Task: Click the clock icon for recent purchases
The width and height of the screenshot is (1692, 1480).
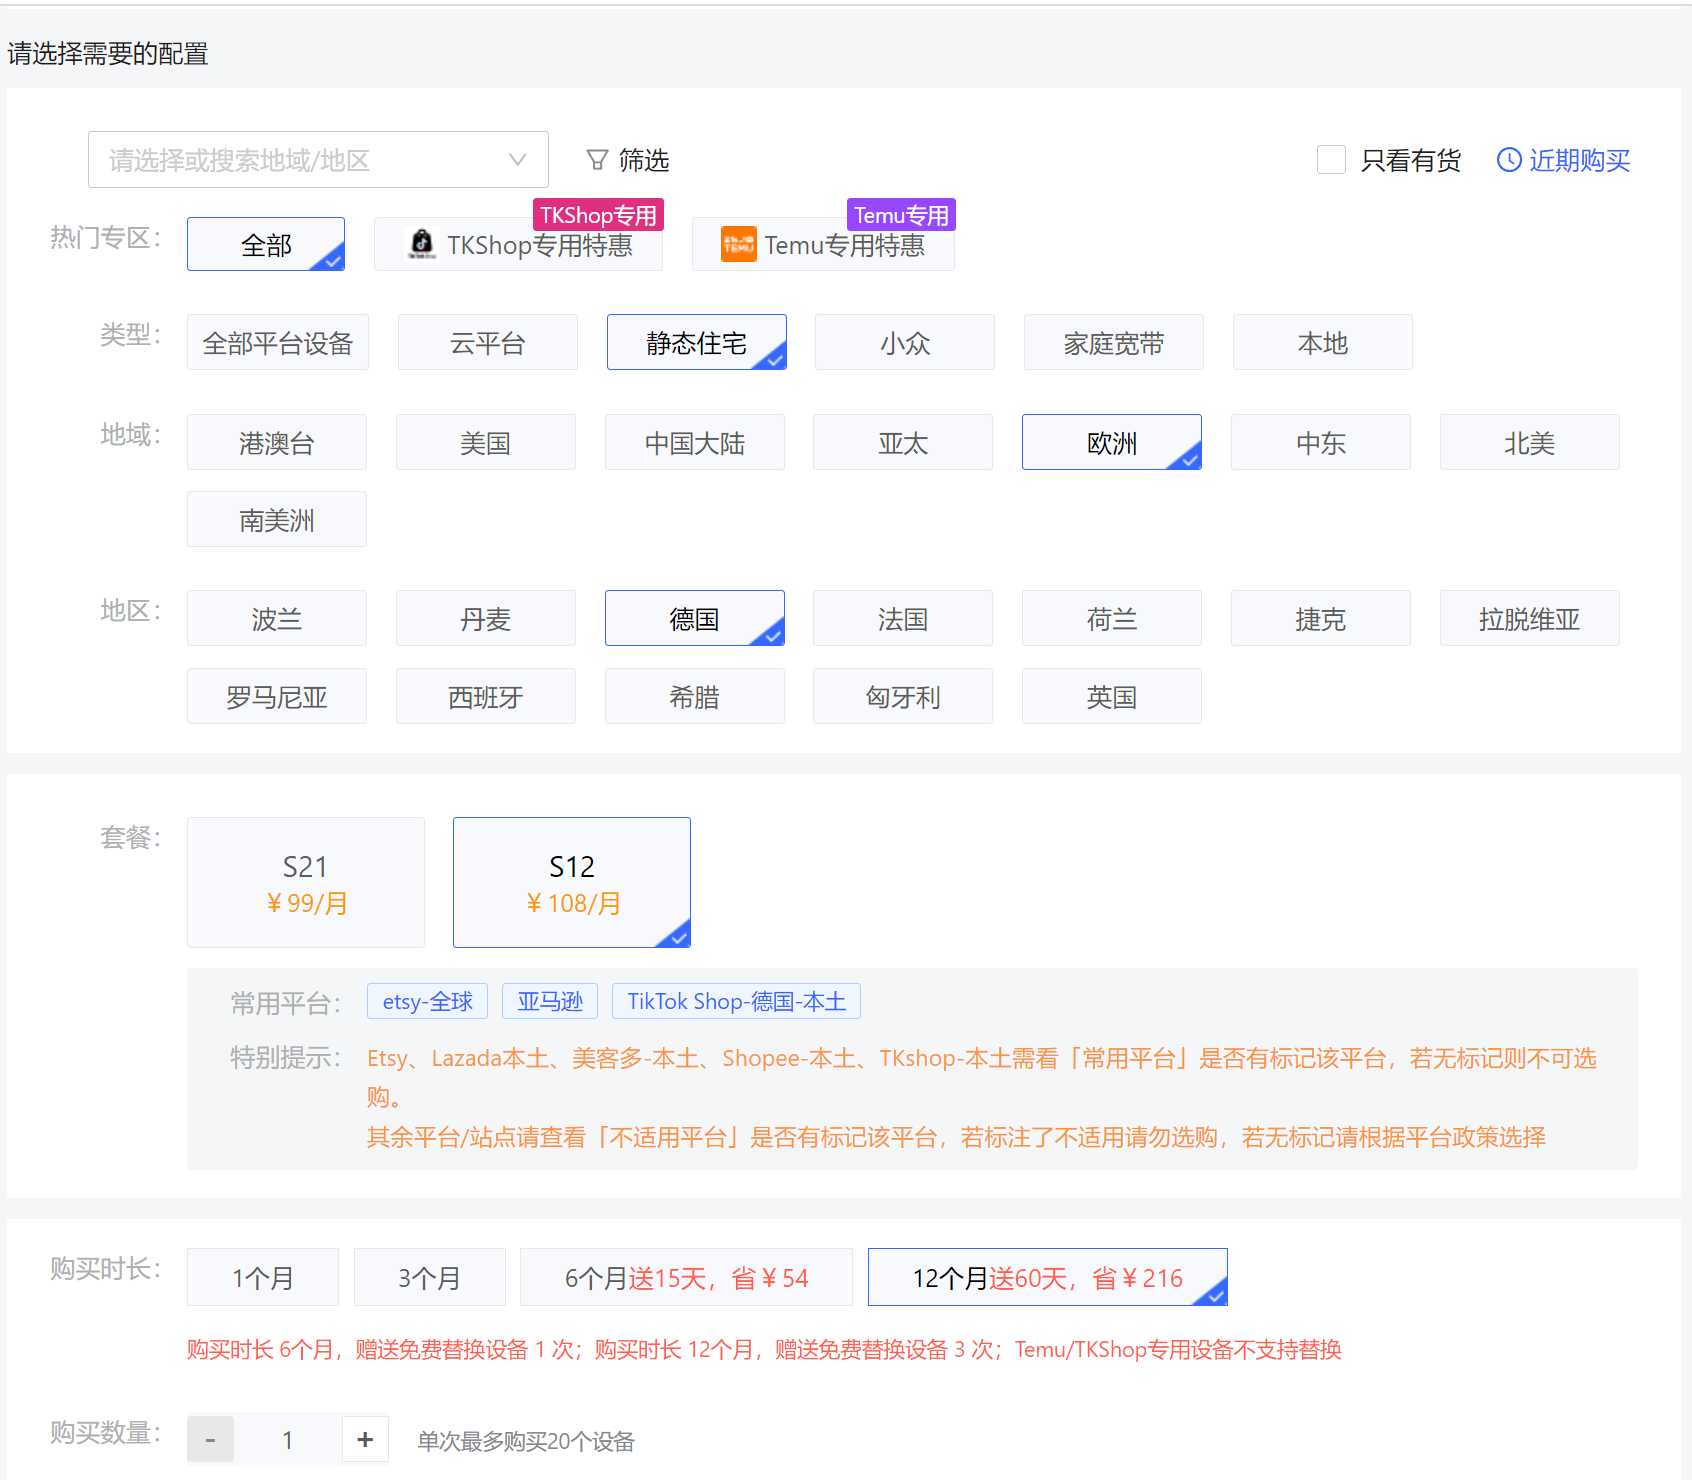Action: [x=1508, y=160]
